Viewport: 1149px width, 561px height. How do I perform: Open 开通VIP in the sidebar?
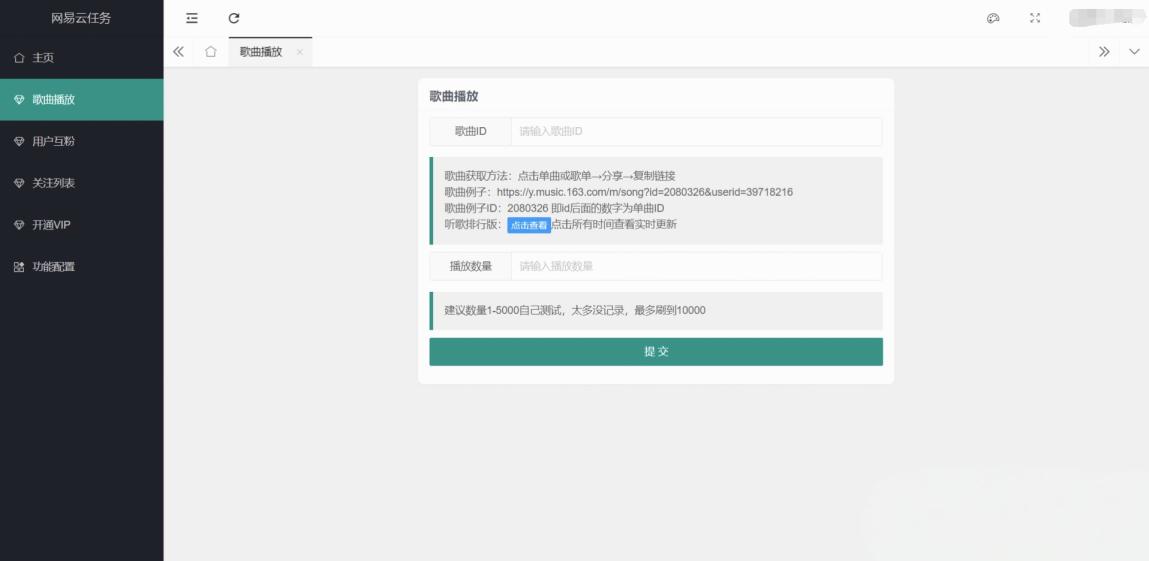81,225
